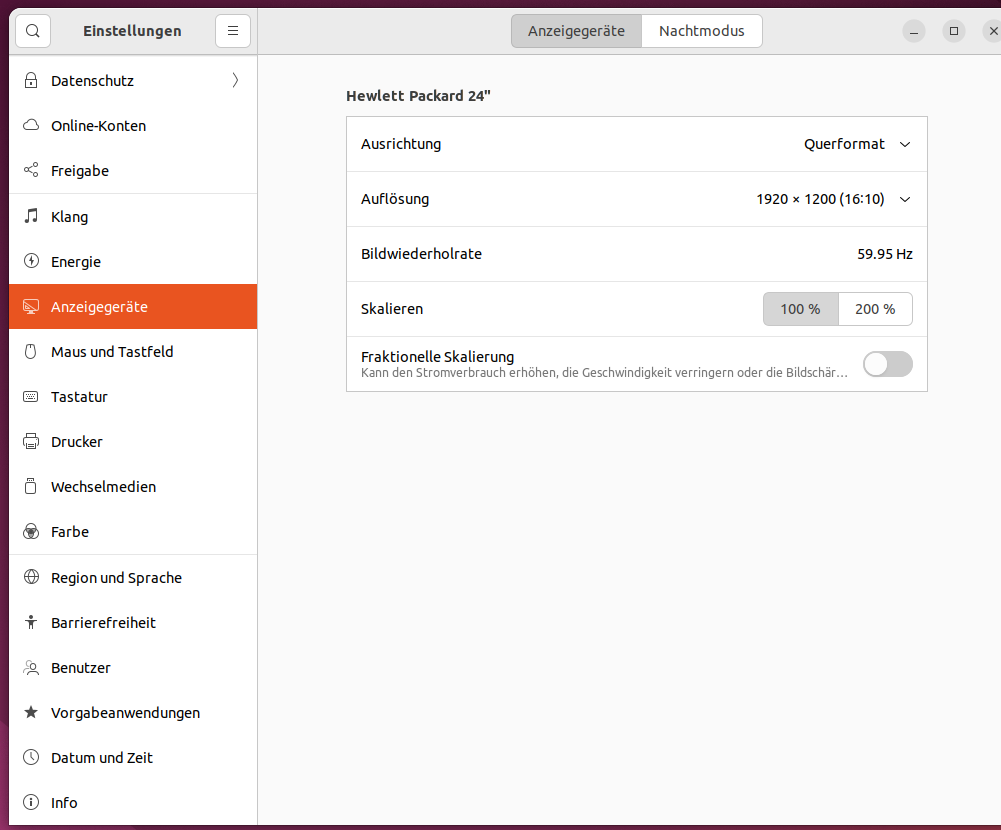Open Klang settings
Viewport: 1001px width, 830px height.
[x=133, y=216]
